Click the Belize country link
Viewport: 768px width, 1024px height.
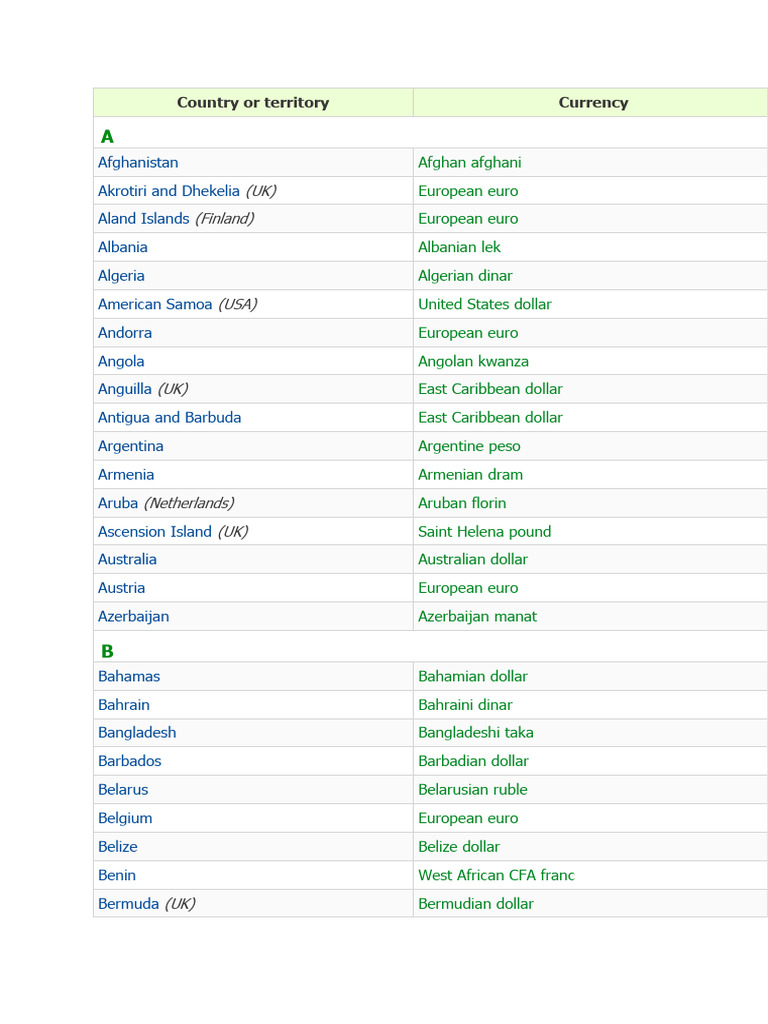118,847
